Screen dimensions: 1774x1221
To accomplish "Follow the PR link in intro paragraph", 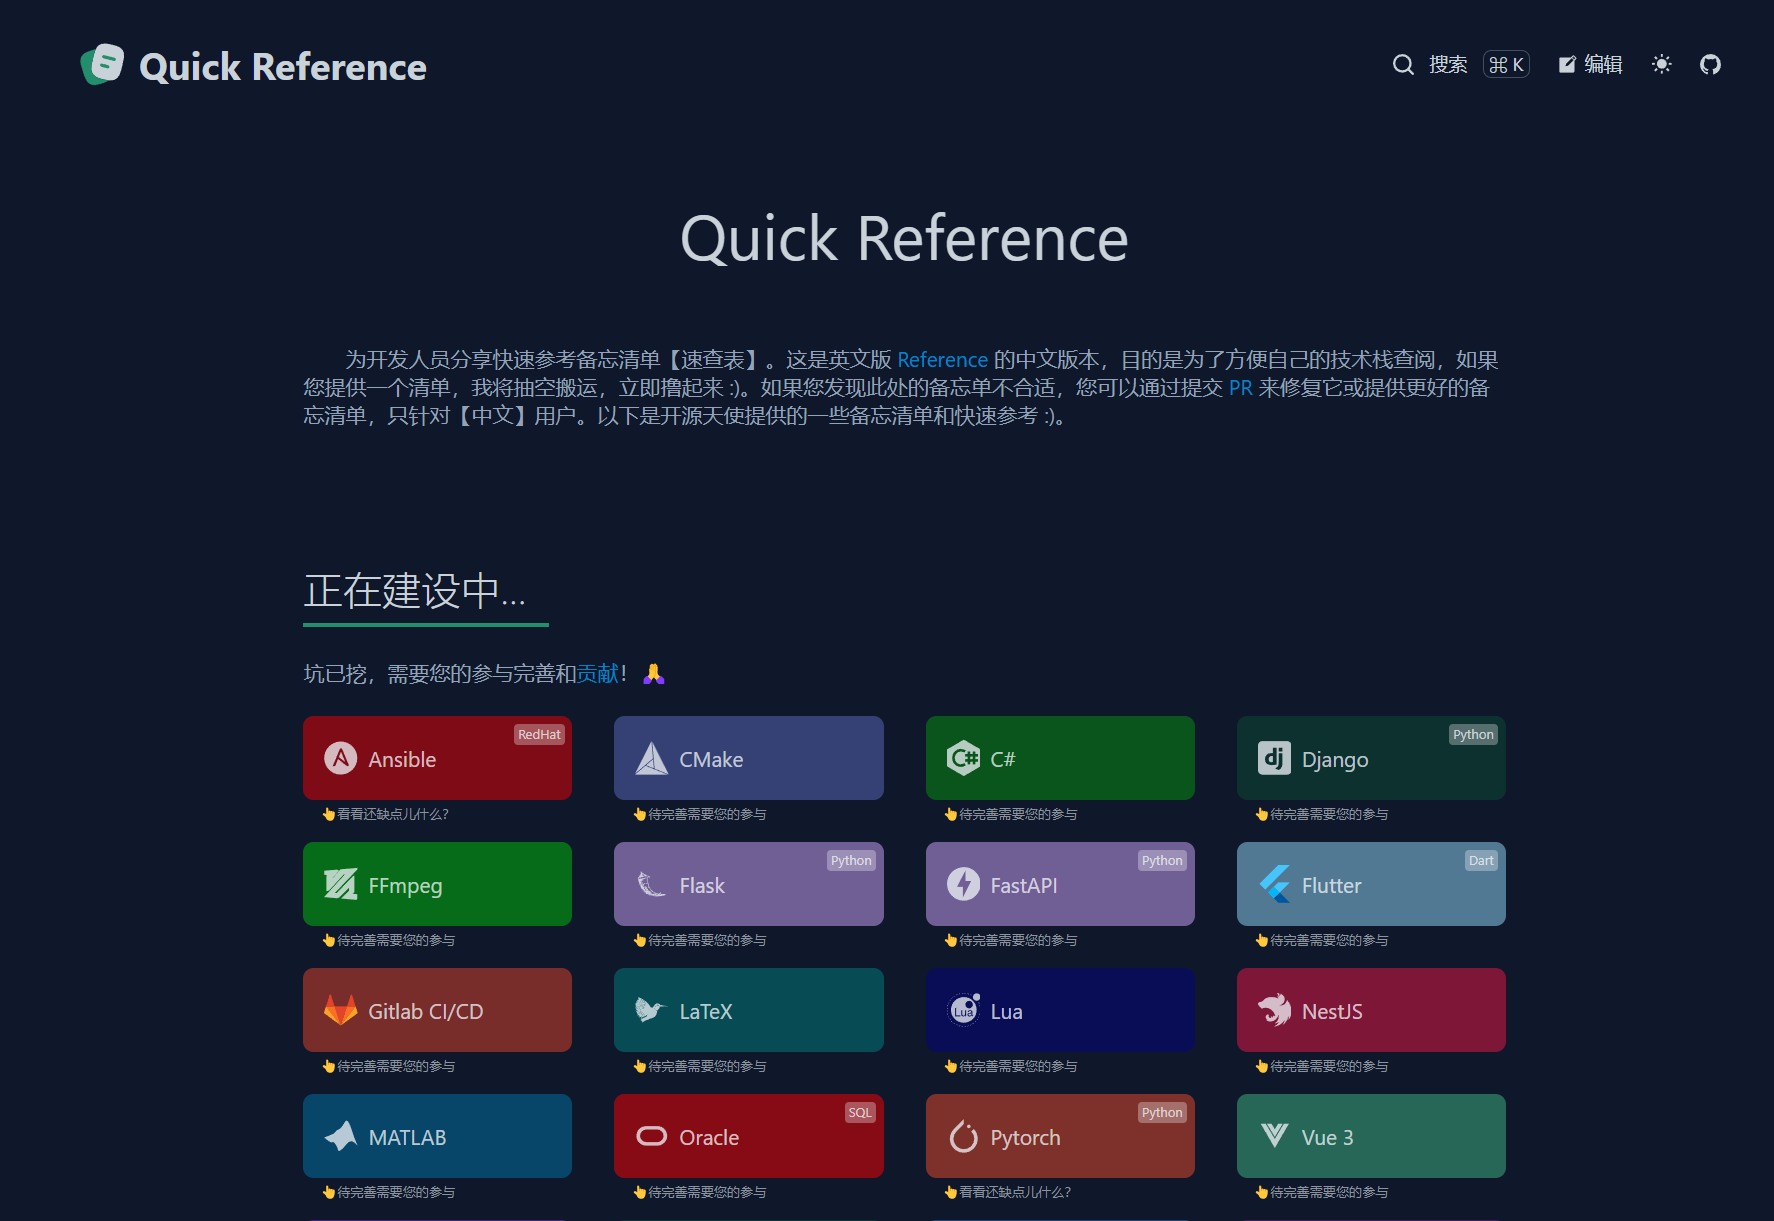I will coord(1240,388).
